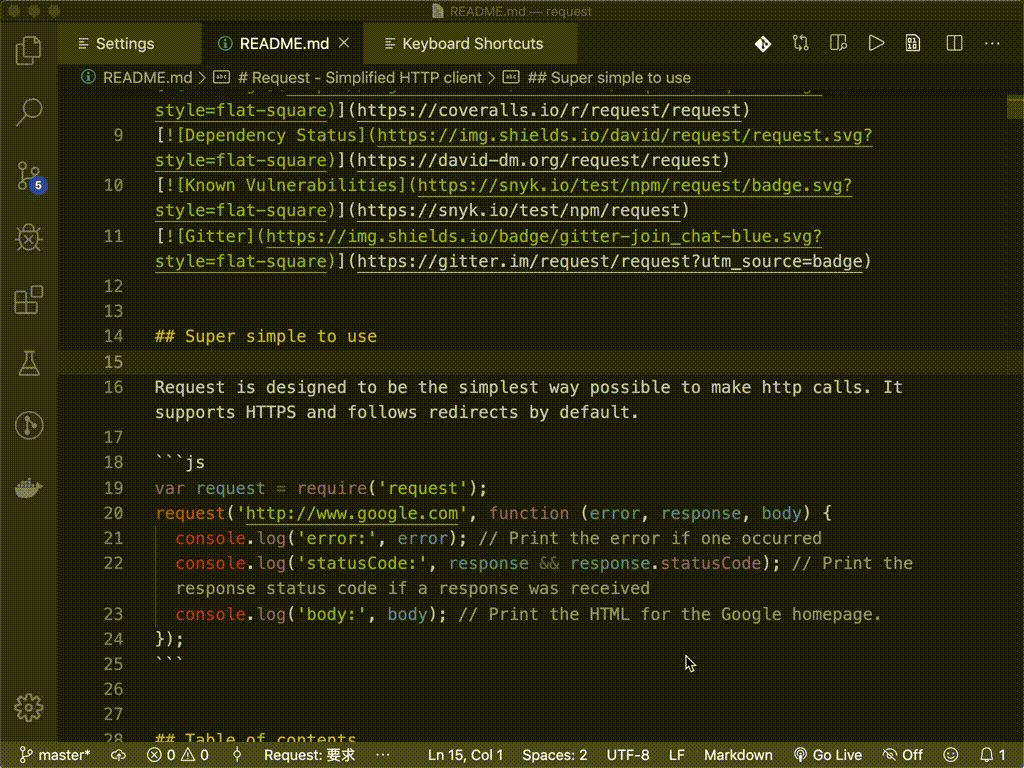This screenshot has width=1024, height=768.
Task: Click 'Ln 15, Col 1' to go to line
Action: pyautogui.click(x=465, y=755)
